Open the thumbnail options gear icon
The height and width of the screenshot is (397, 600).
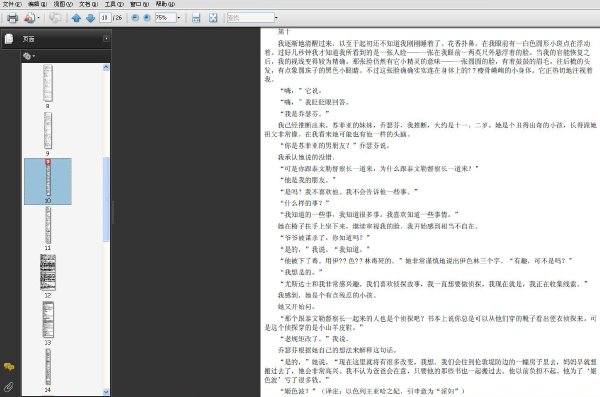pos(28,57)
